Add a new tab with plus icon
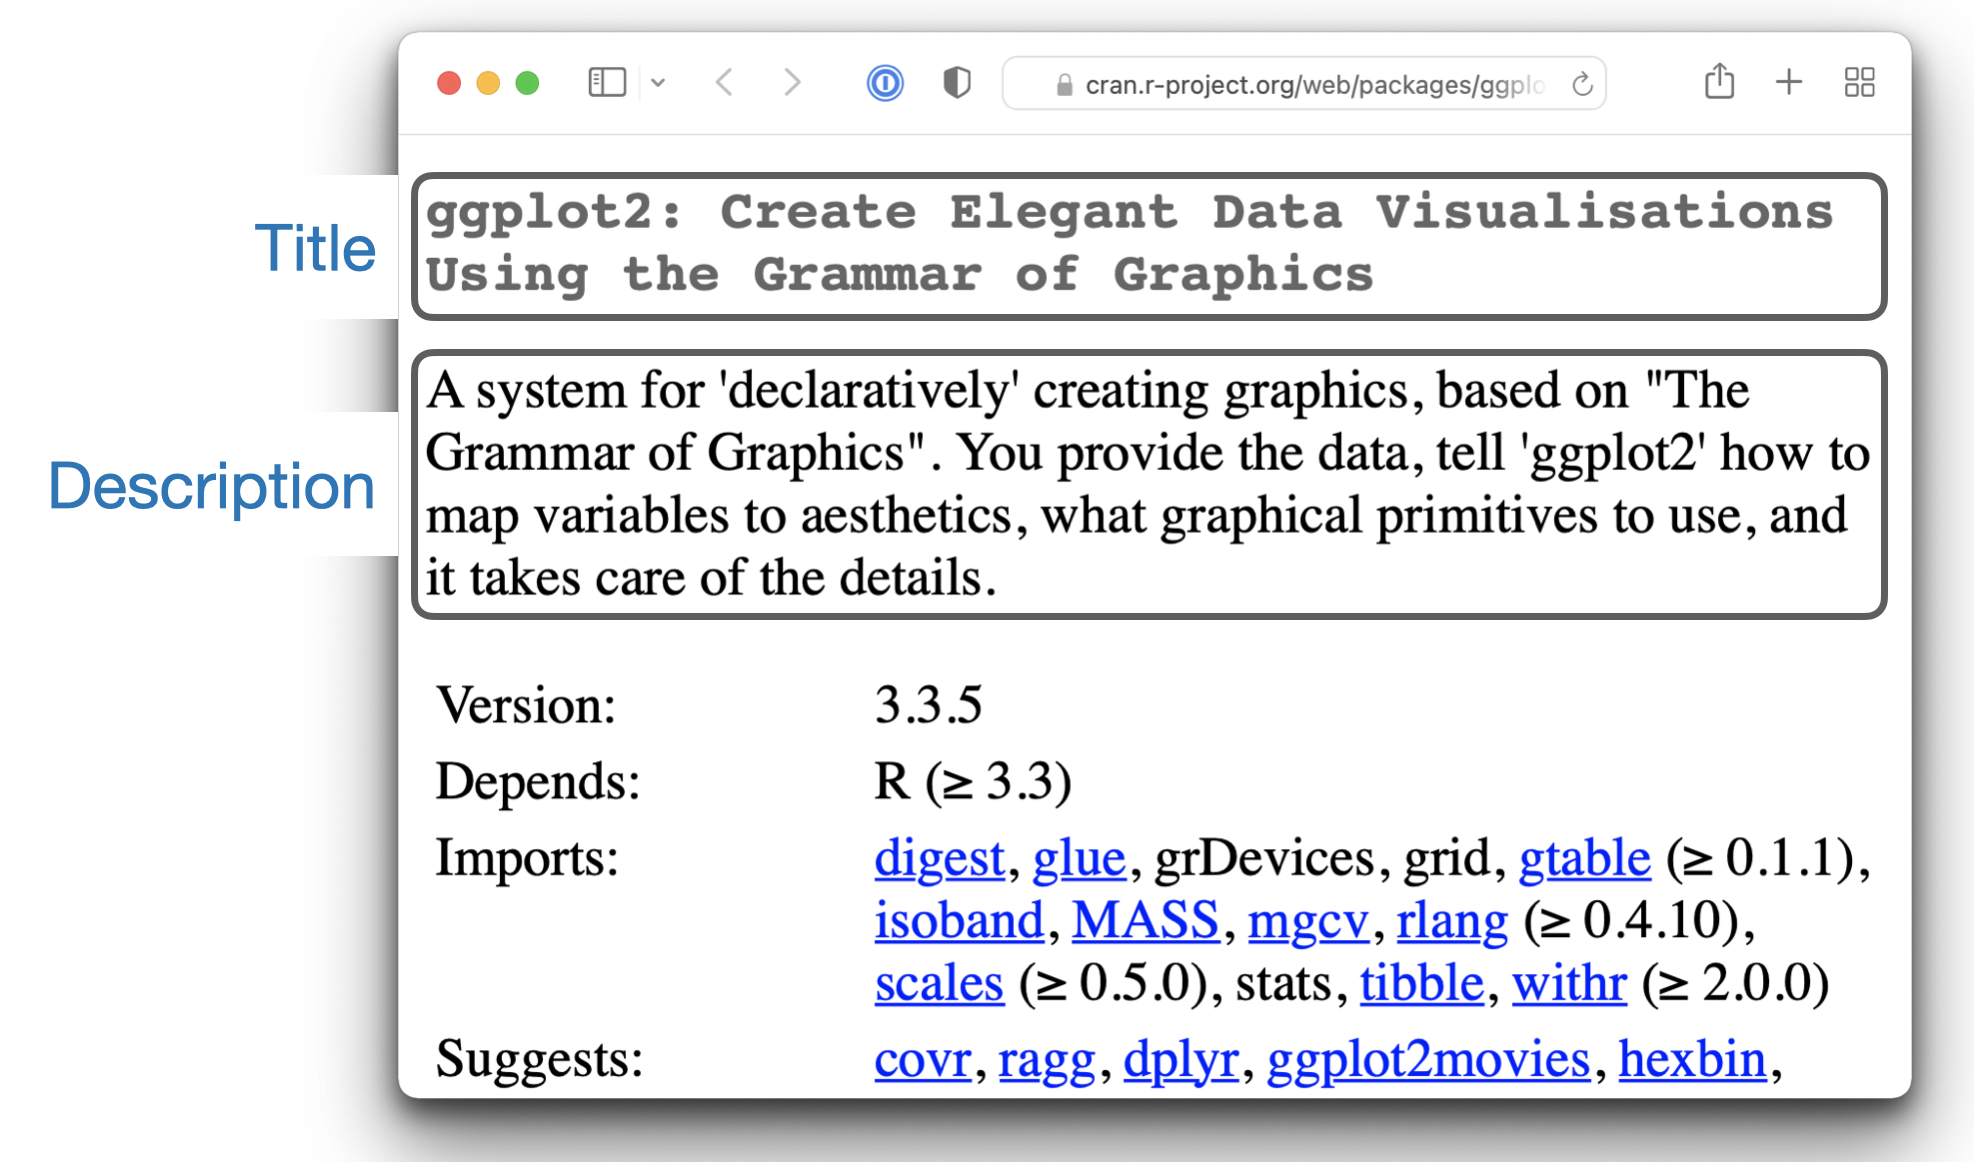This screenshot has height=1162, width=1974. pos(1789,82)
